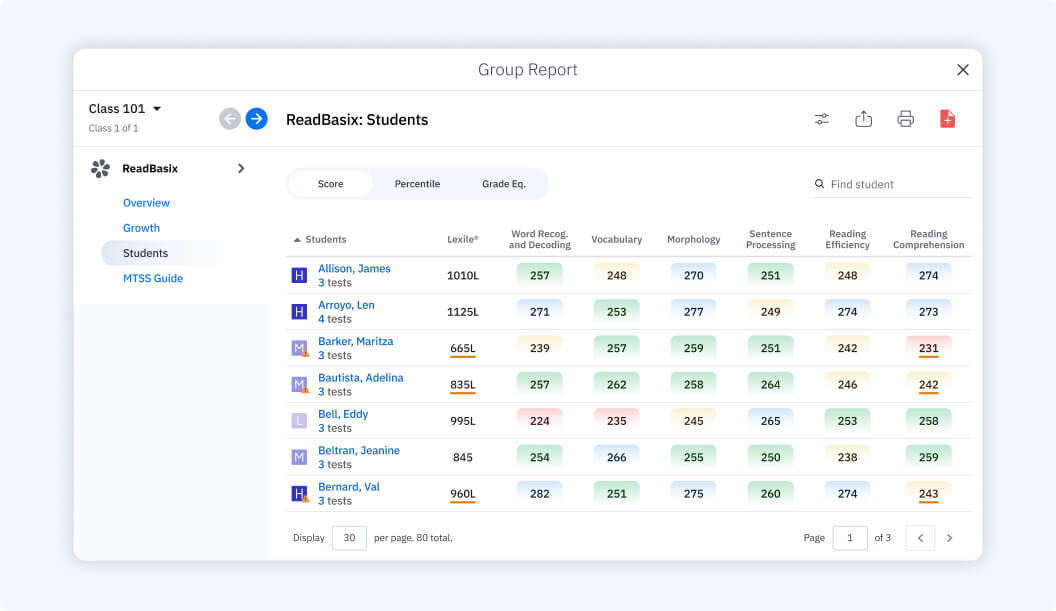
Task: Open the MTSS Guide
Action: 153,278
